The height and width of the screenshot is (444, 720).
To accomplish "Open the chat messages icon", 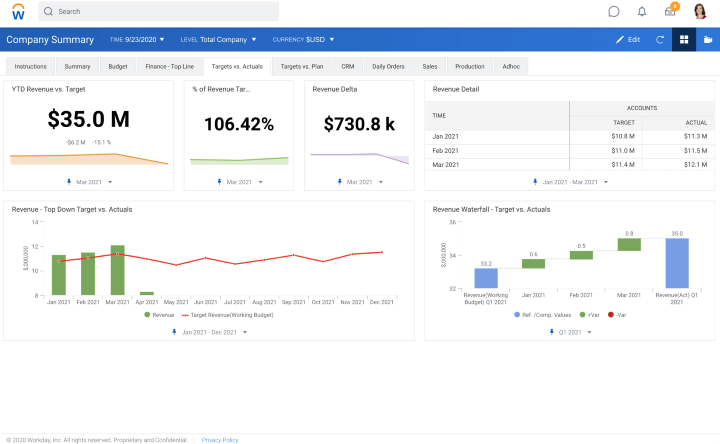I will coord(614,12).
